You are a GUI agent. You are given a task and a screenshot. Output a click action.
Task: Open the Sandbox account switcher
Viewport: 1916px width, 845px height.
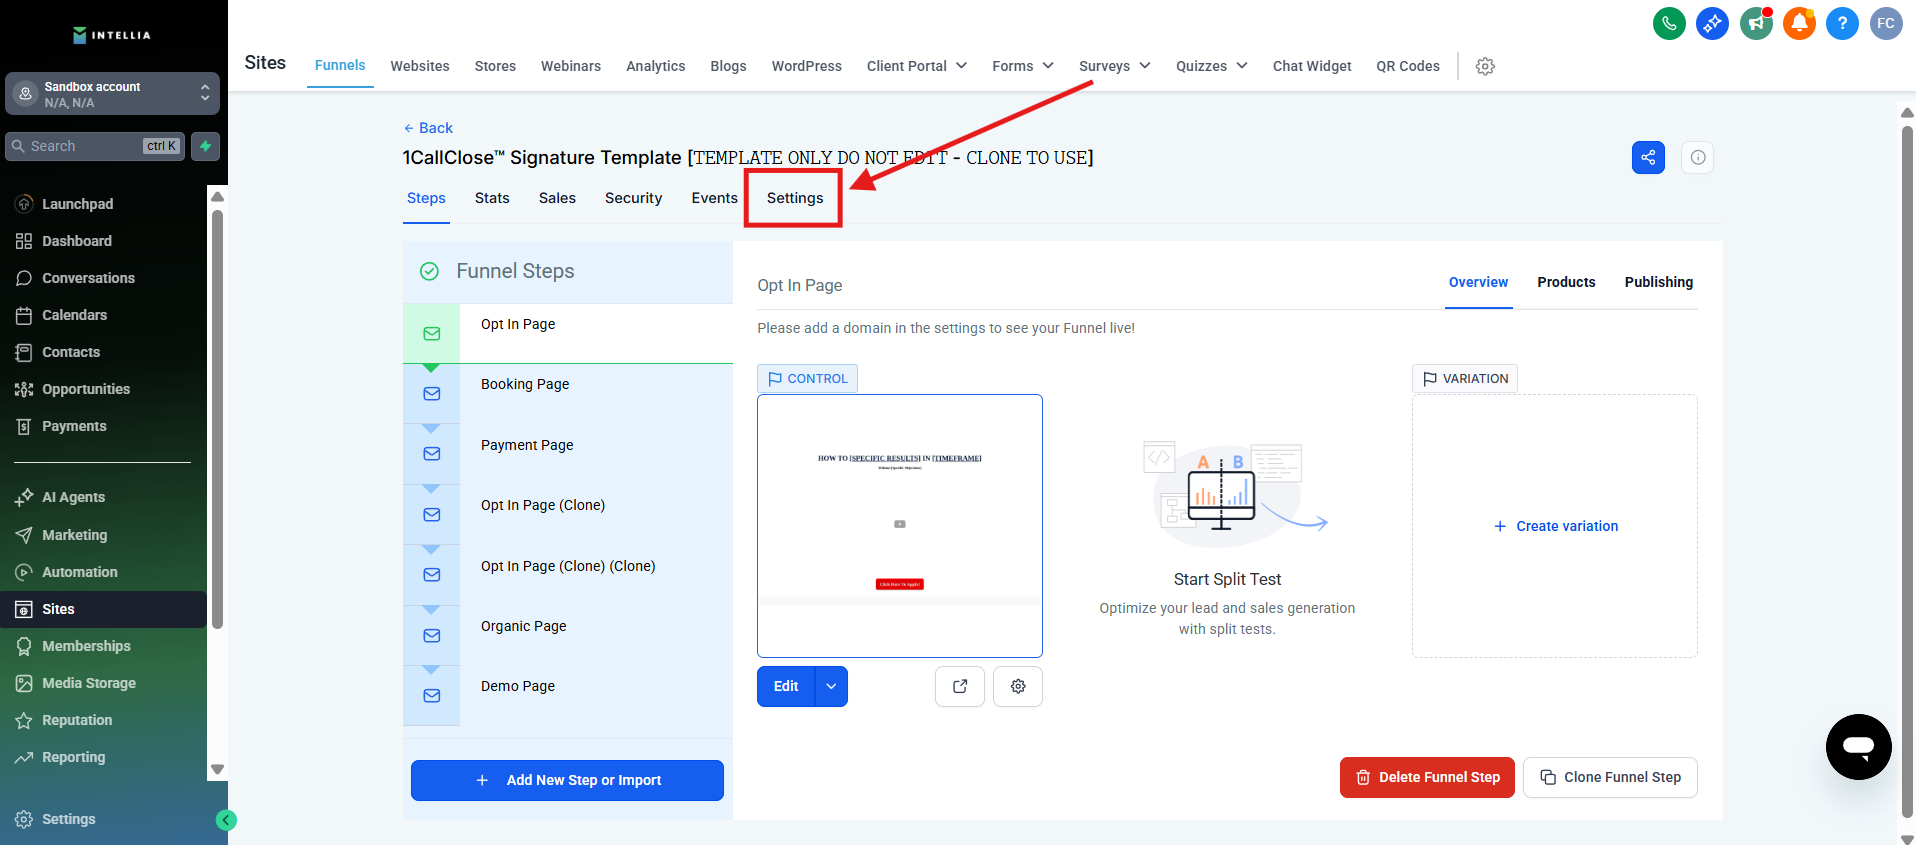[112, 94]
